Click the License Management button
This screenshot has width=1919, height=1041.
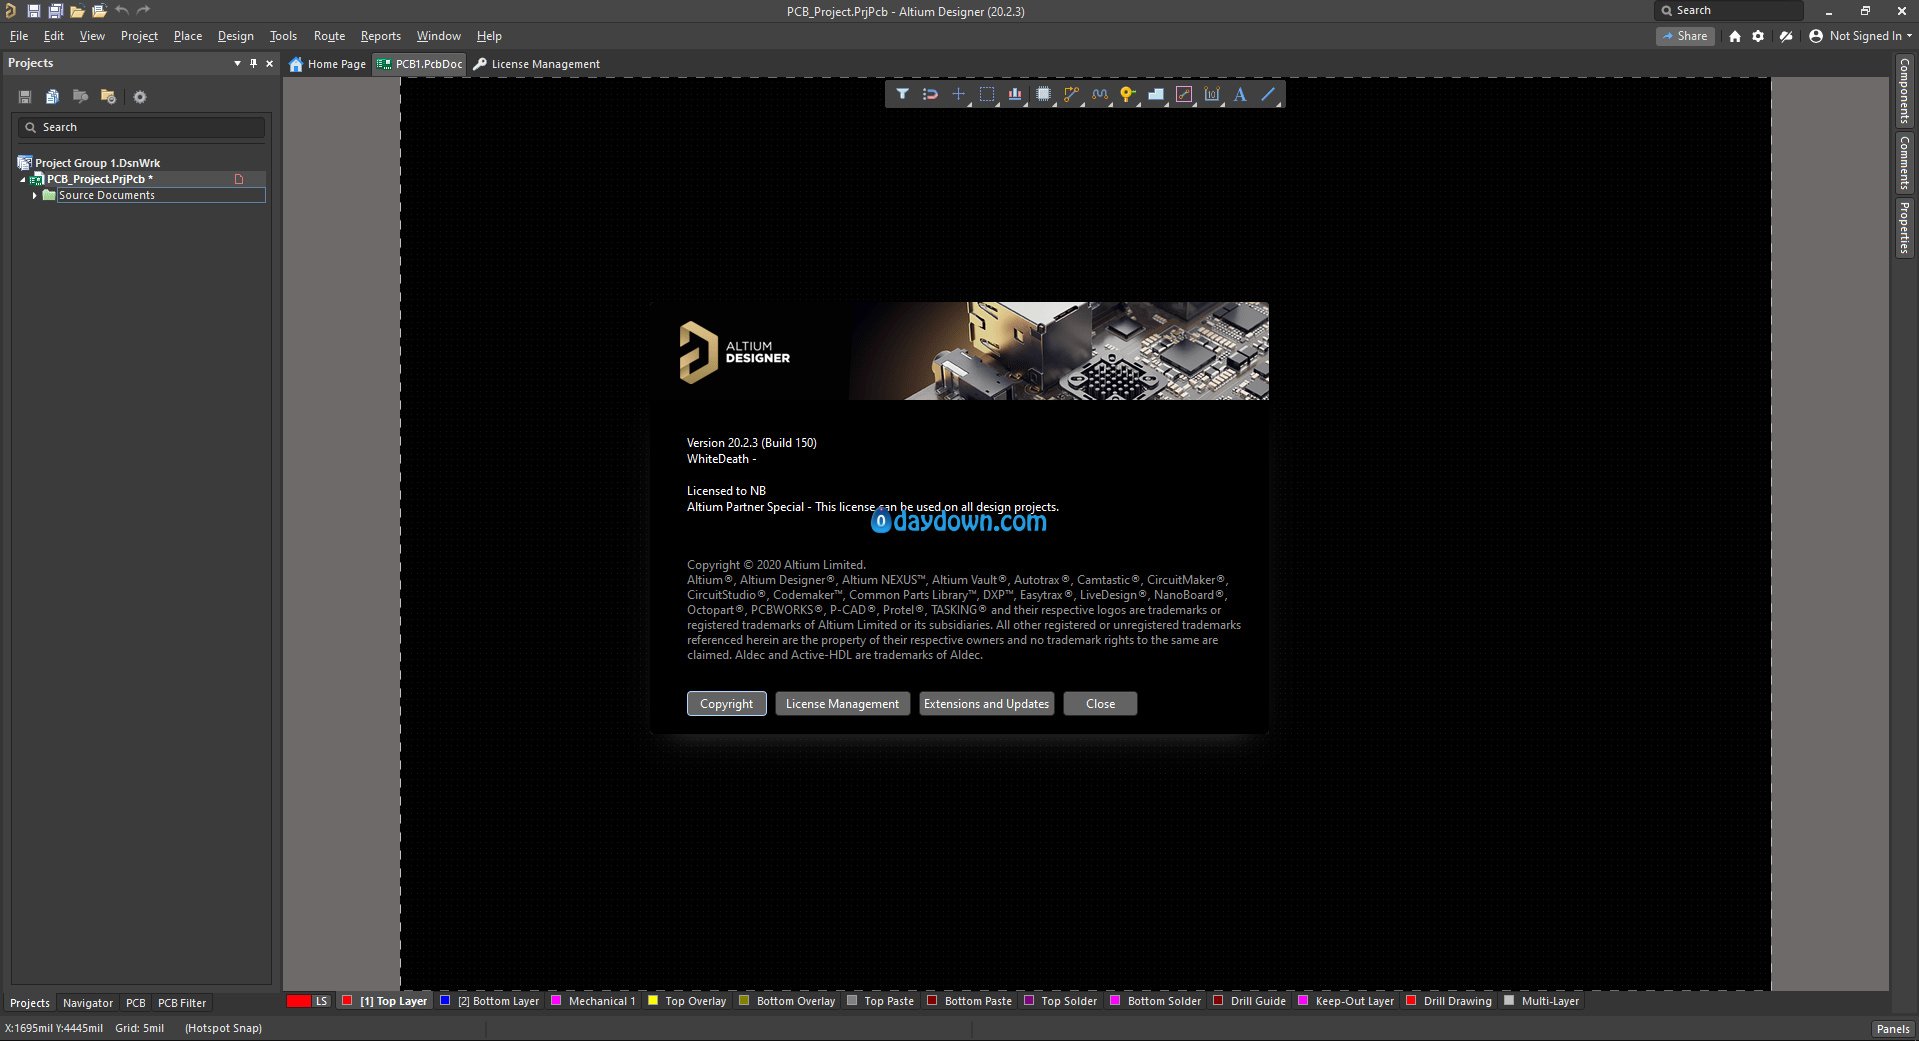[842, 704]
